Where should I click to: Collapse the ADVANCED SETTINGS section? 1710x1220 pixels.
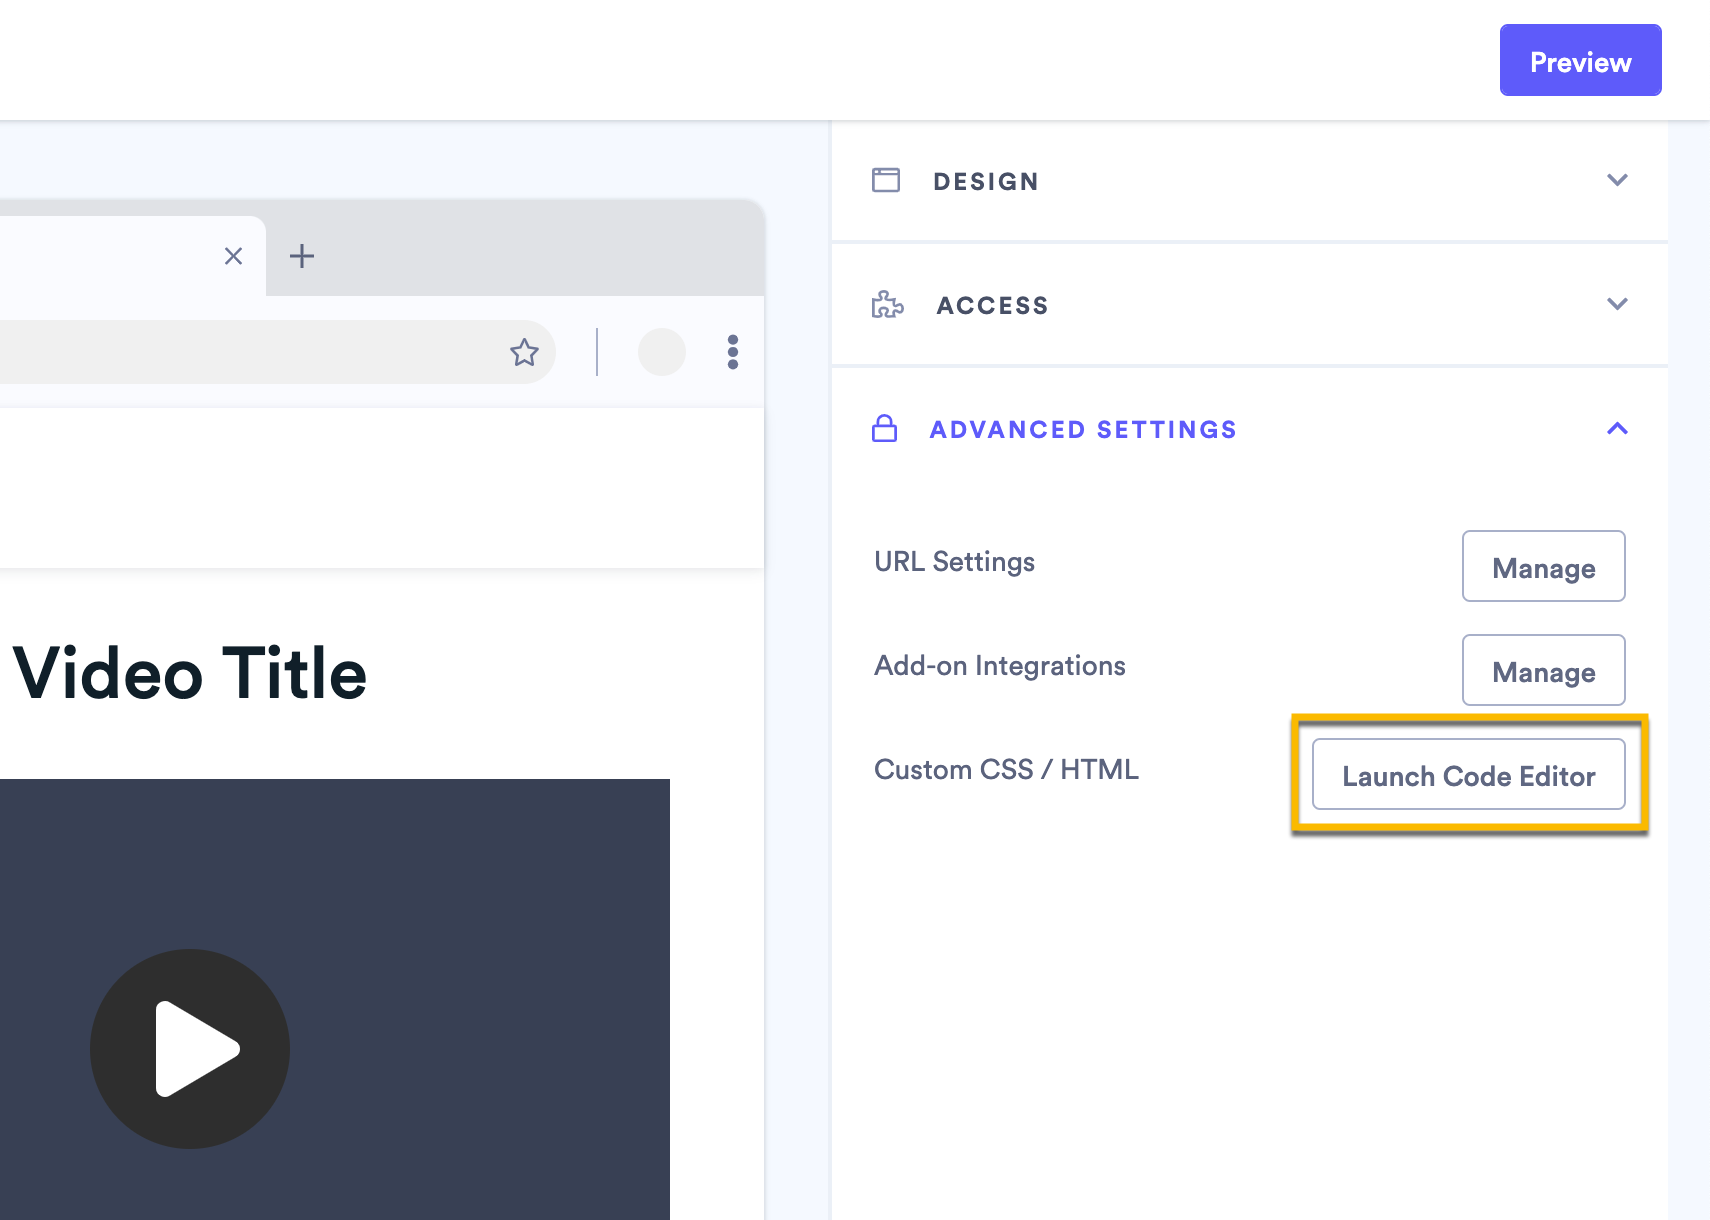tap(1618, 429)
